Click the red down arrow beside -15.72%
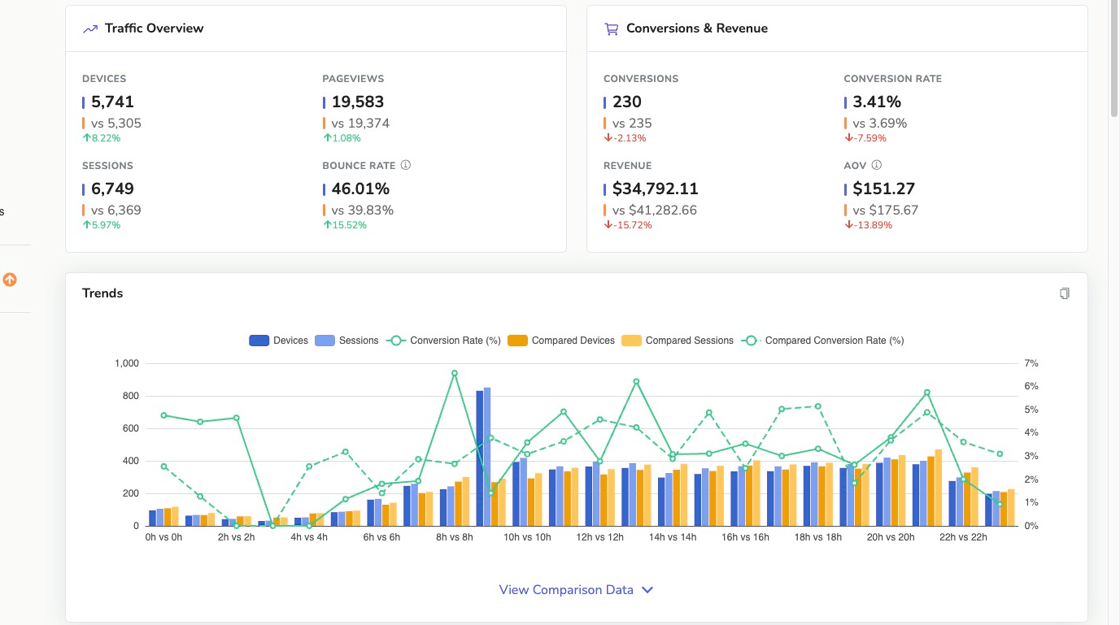The width and height of the screenshot is (1120, 625). coord(607,226)
